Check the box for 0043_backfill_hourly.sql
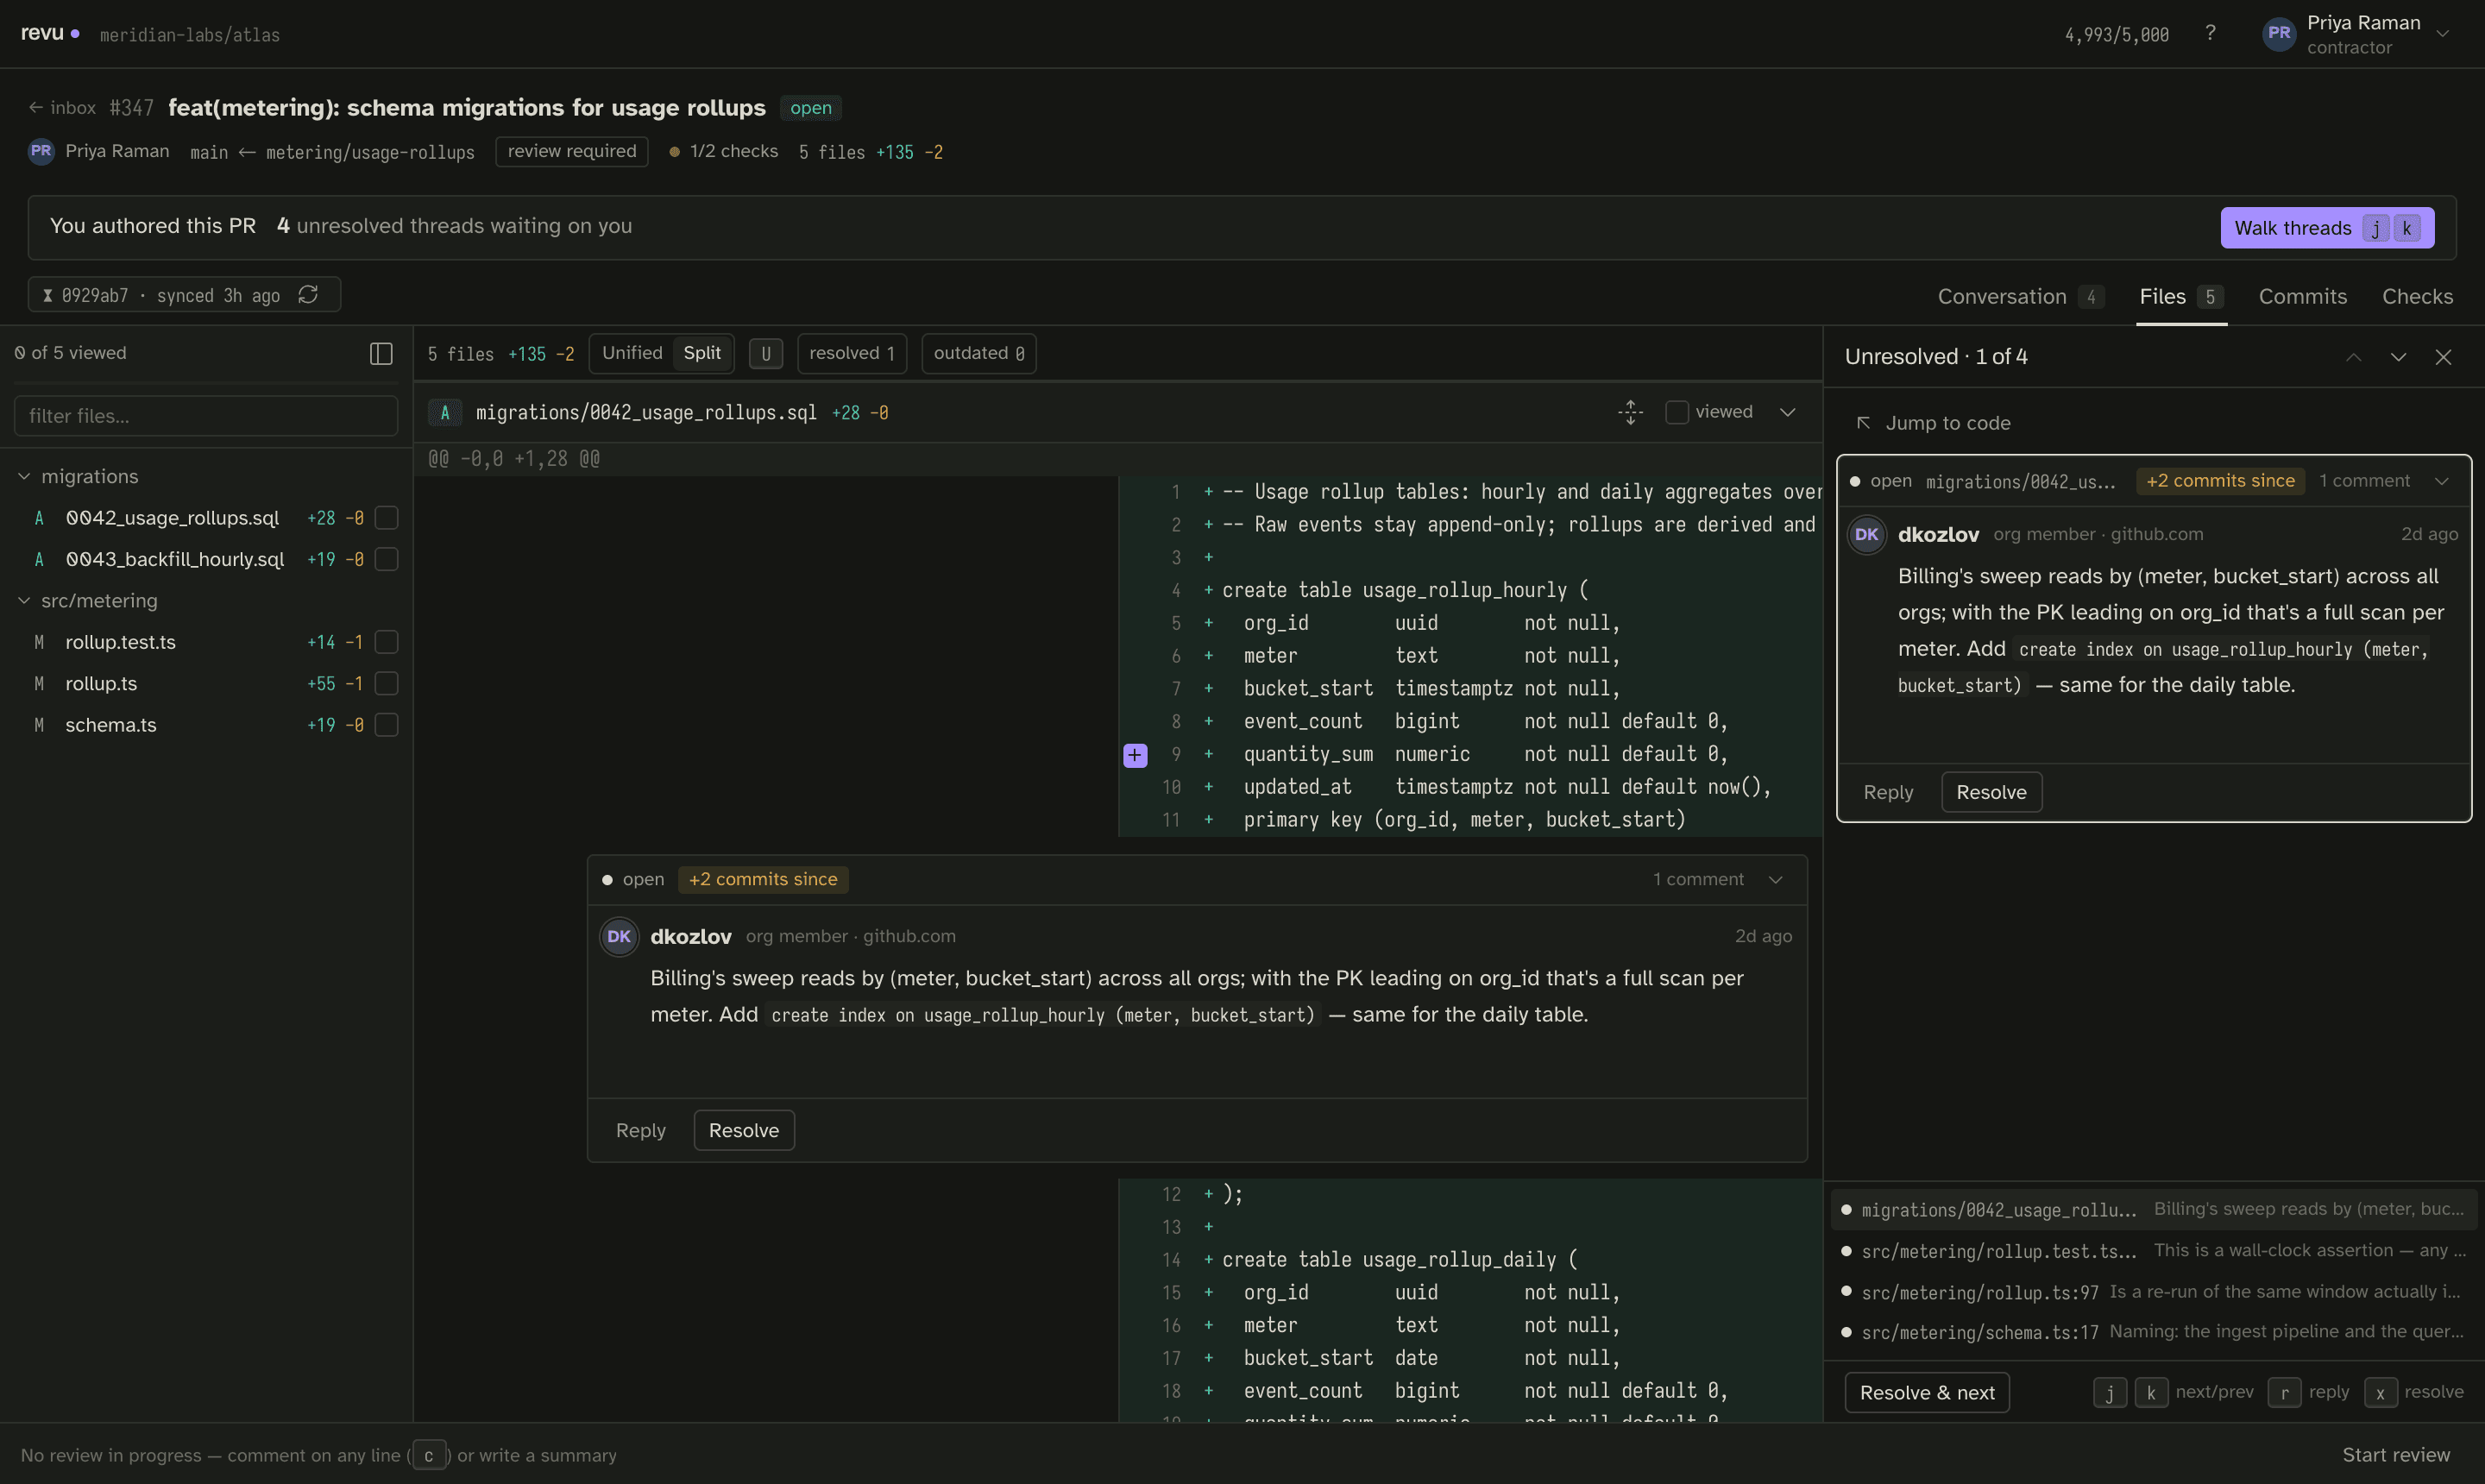This screenshot has height=1484, width=2485. tap(386, 559)
